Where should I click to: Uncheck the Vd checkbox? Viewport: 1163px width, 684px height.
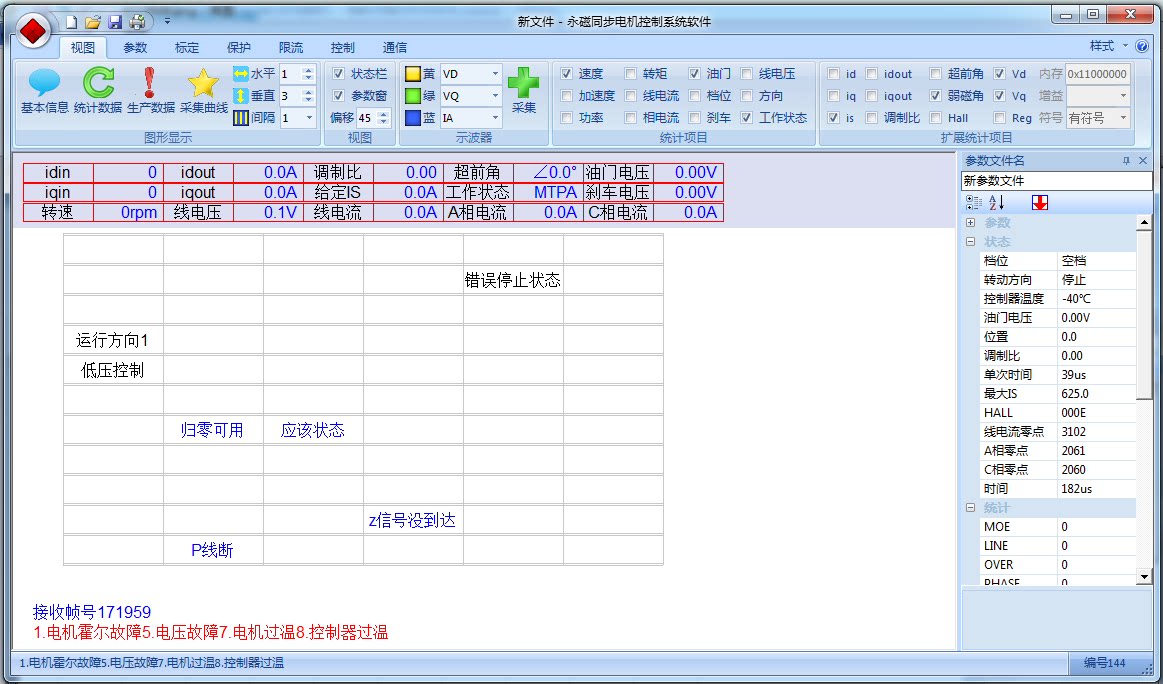[x=999, y=73]
